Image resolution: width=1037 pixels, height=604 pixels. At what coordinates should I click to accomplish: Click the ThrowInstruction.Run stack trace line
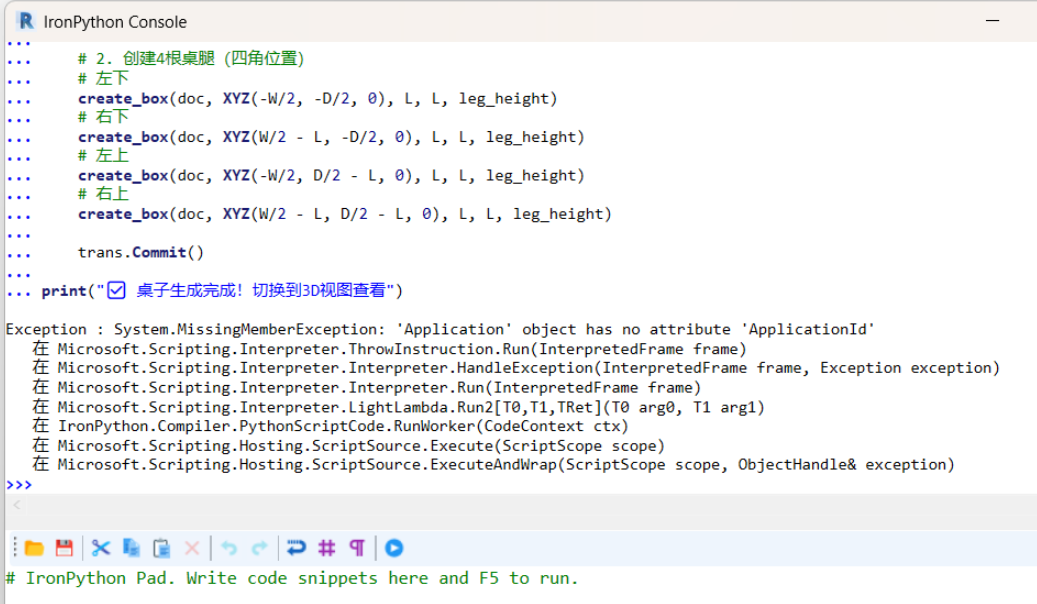[x=390, y=349]
